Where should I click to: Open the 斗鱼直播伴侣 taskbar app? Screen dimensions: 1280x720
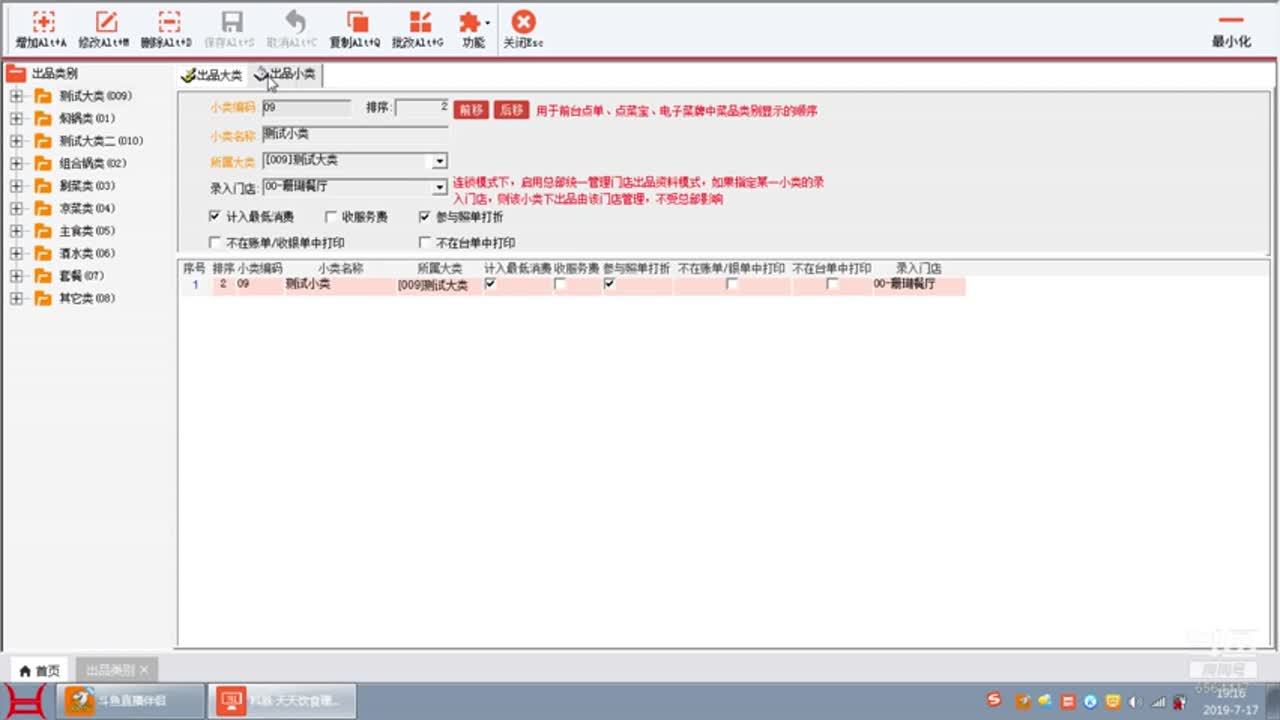coord(135,701)
